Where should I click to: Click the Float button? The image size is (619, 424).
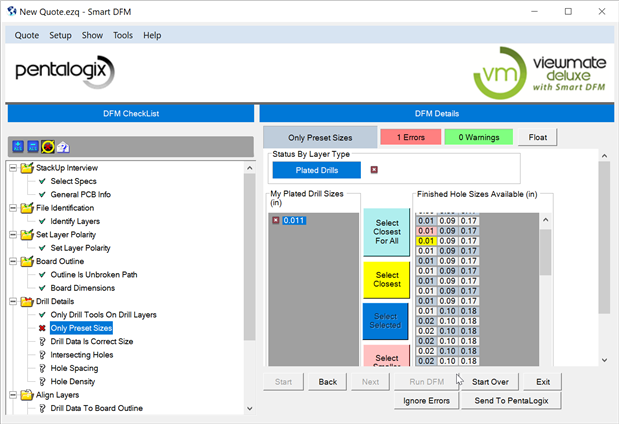(x=538, y=137)
